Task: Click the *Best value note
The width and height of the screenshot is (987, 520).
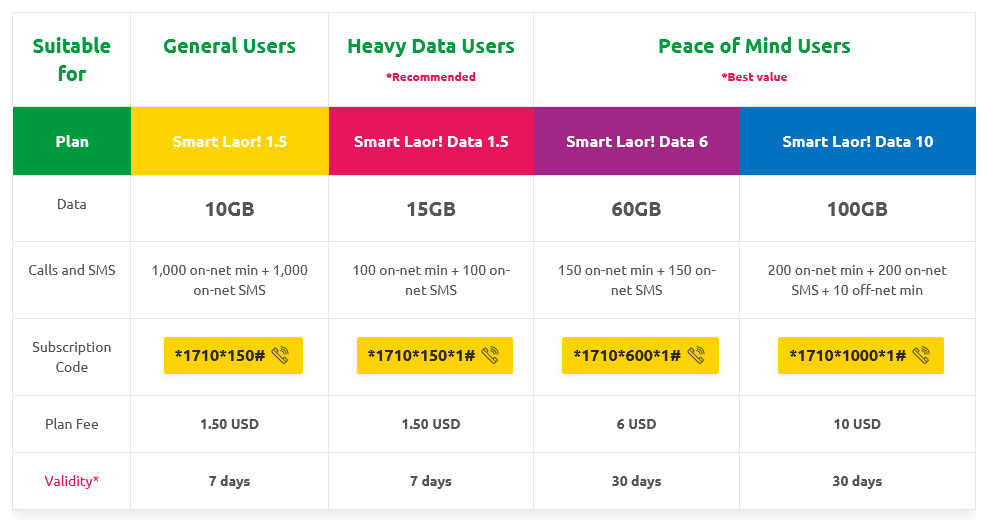Action: (x=754, y=77)
